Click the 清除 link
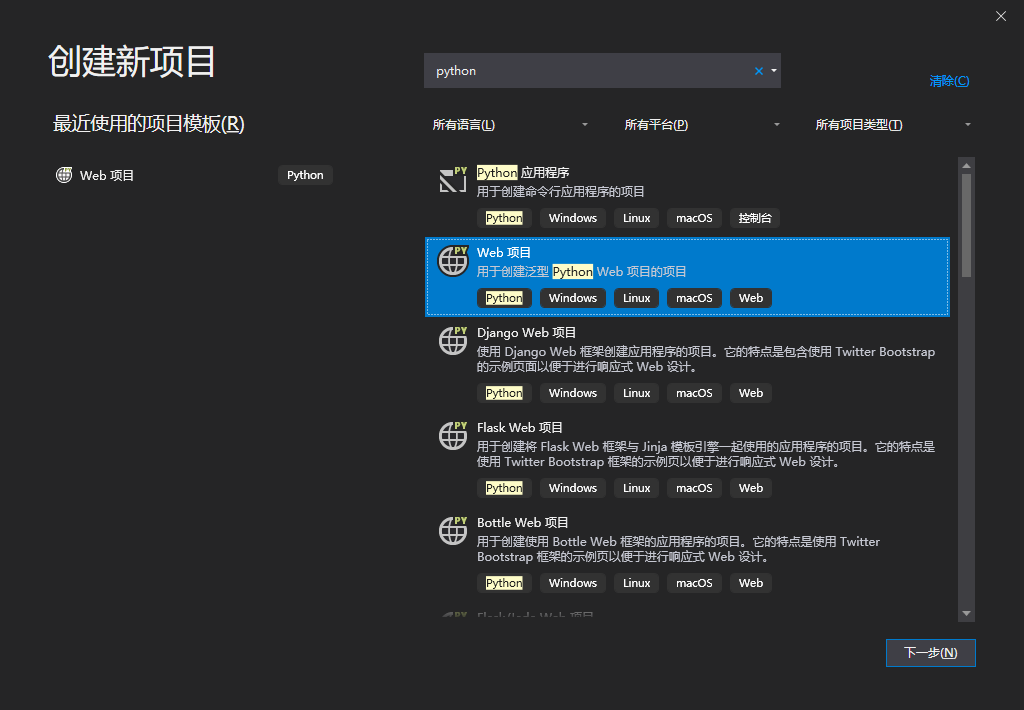This screenshot has width=1024, height=710. [x=948, y=80]
